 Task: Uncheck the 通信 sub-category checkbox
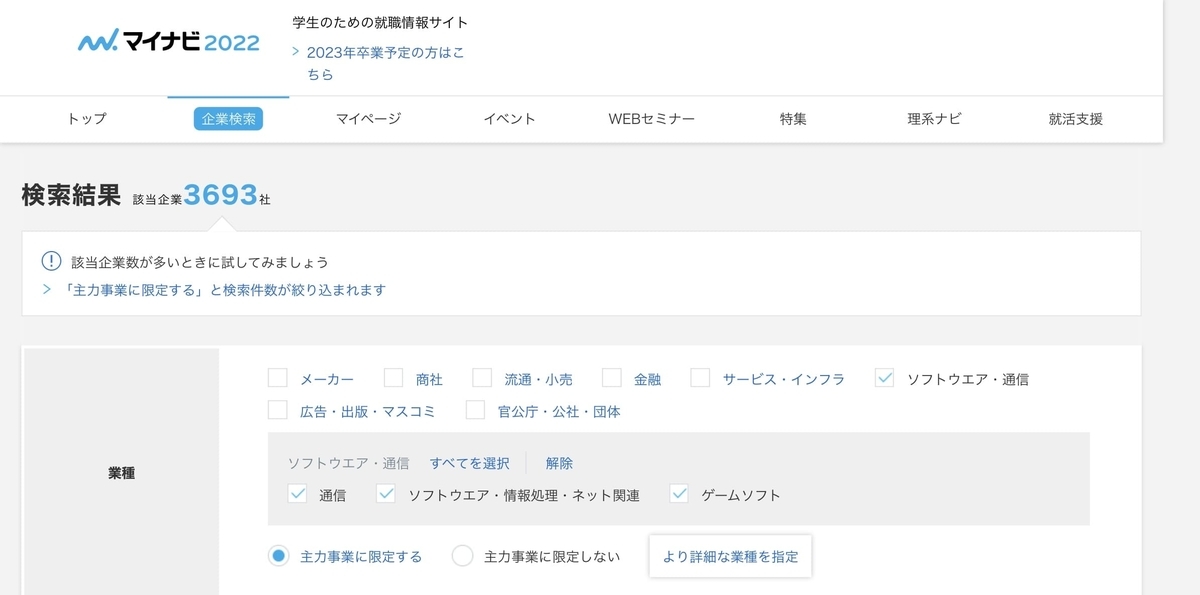[296, 493]
